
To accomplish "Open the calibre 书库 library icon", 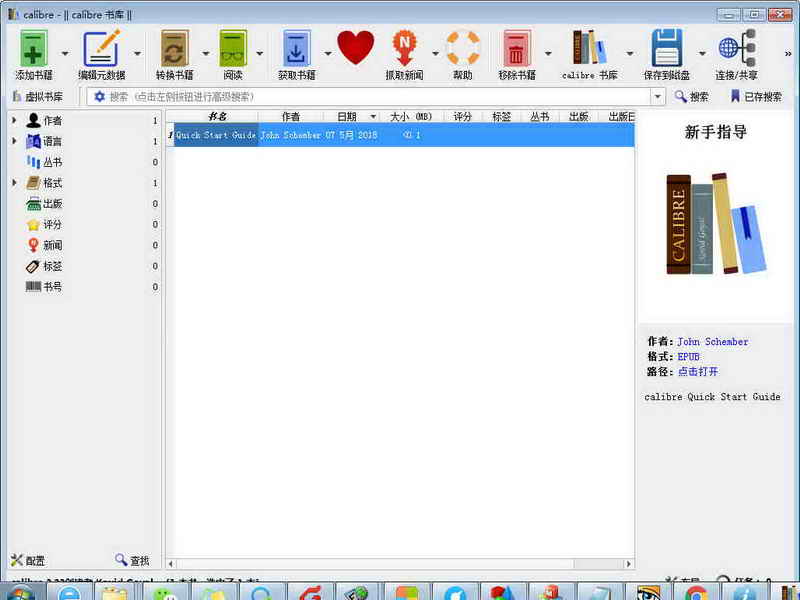I will coord(589,47).
